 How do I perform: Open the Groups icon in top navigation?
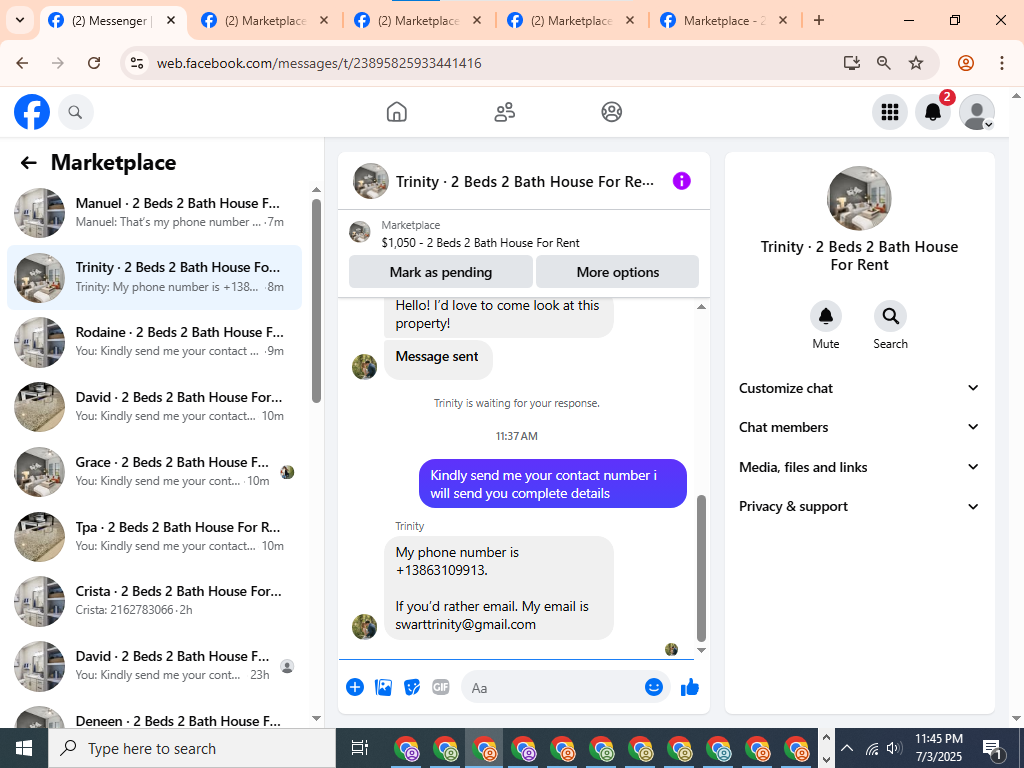611,112
